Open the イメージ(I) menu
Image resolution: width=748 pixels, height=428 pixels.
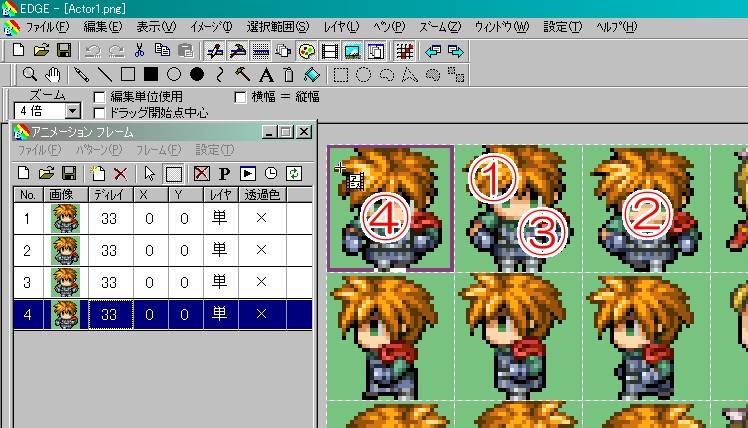coord(211,27)
